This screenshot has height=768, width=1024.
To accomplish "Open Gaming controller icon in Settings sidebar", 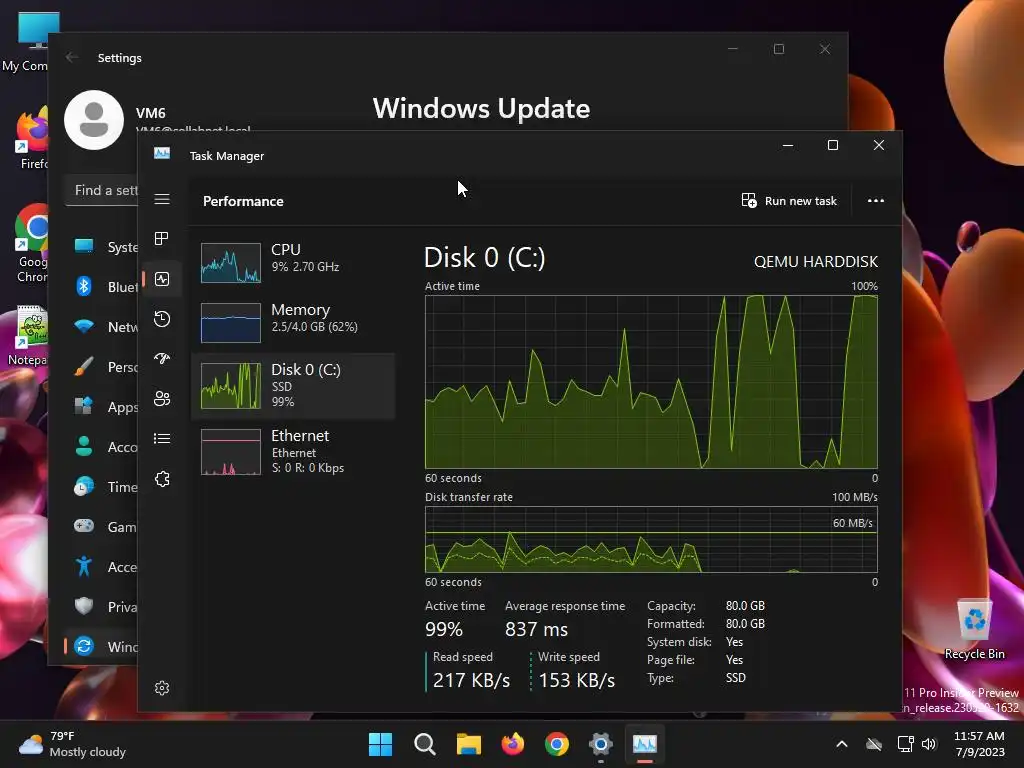I will click(84, 526).
